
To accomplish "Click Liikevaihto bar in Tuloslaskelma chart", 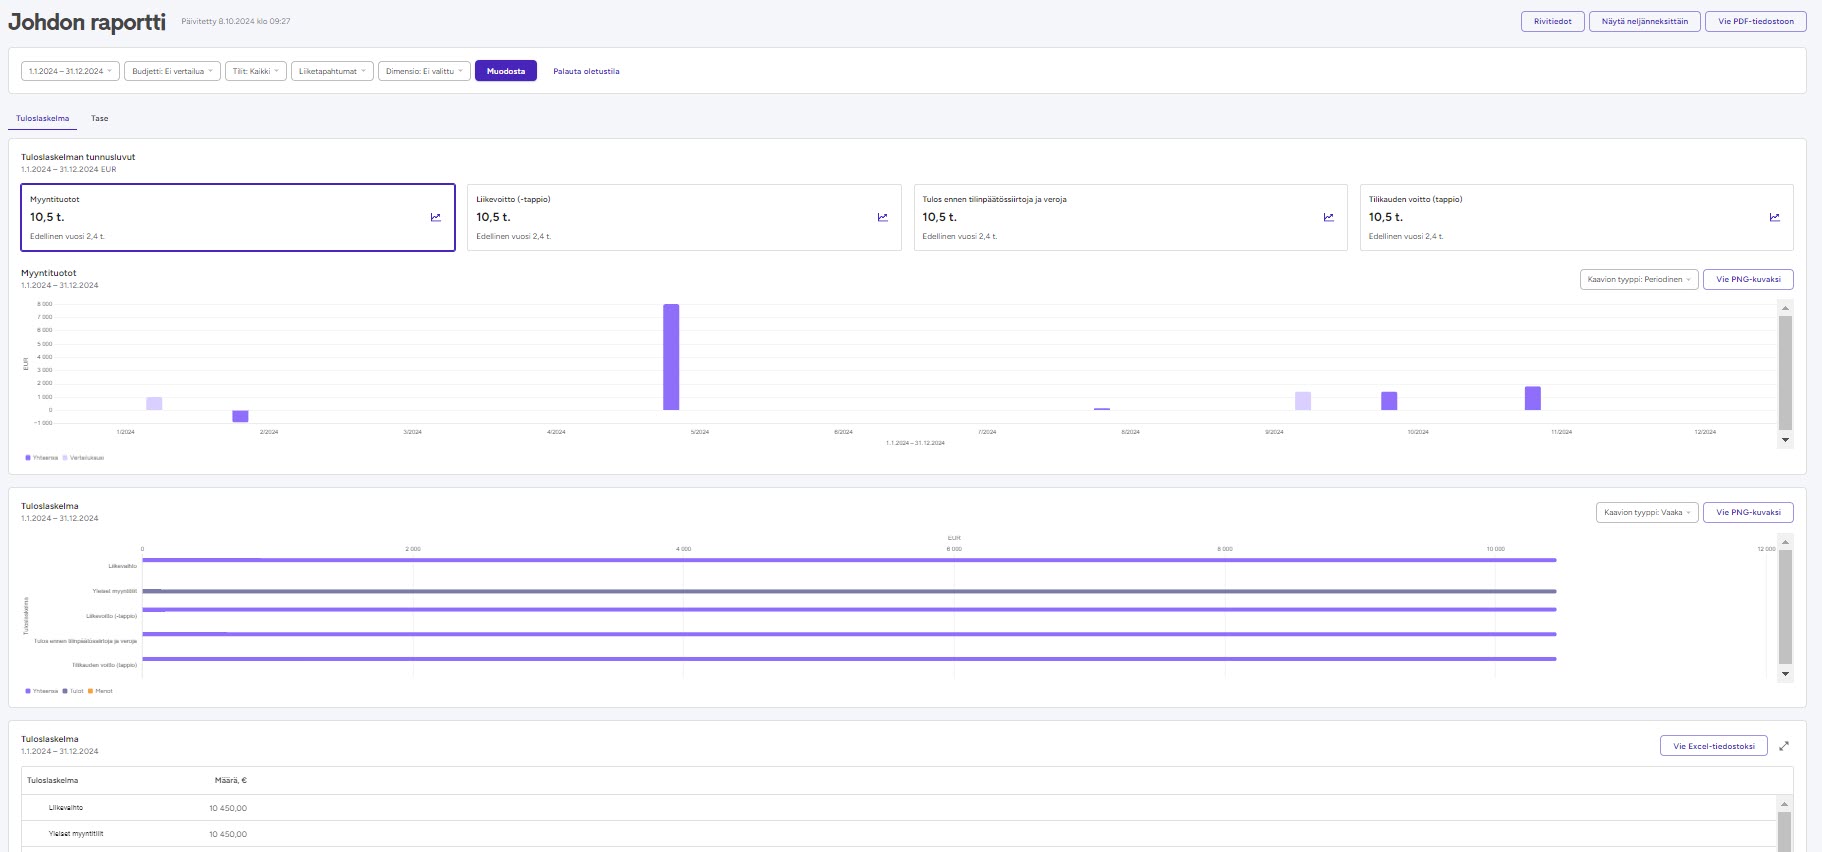I will pyautogui.click(x=849, y=560).
